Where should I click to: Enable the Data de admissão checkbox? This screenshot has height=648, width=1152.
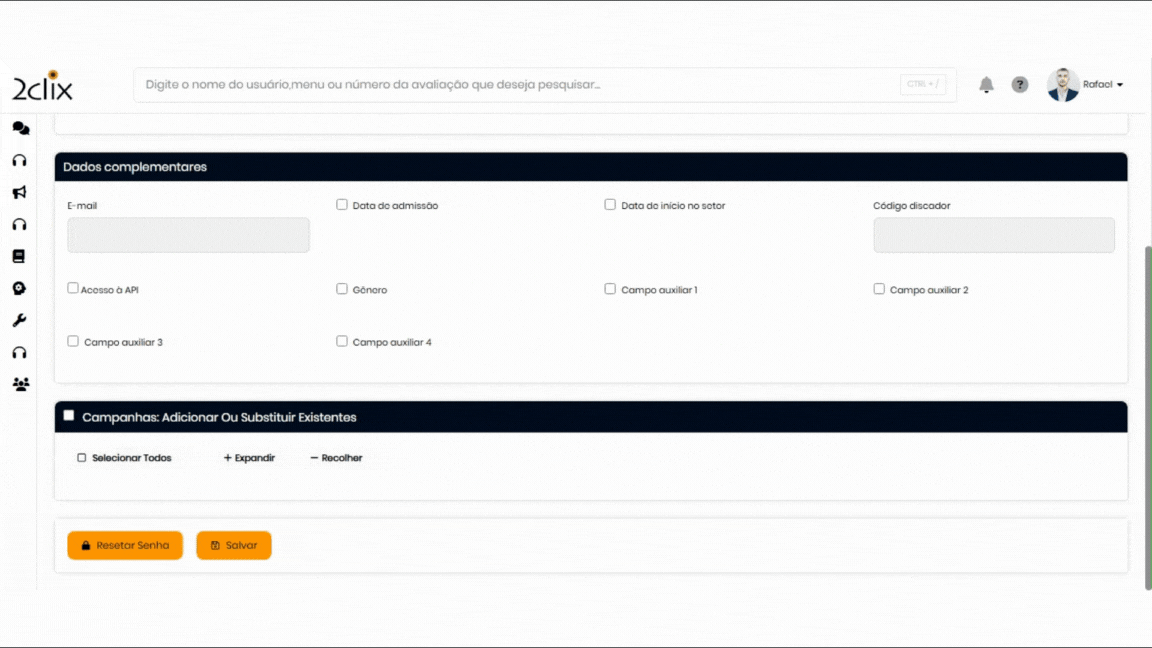[342, 205]
